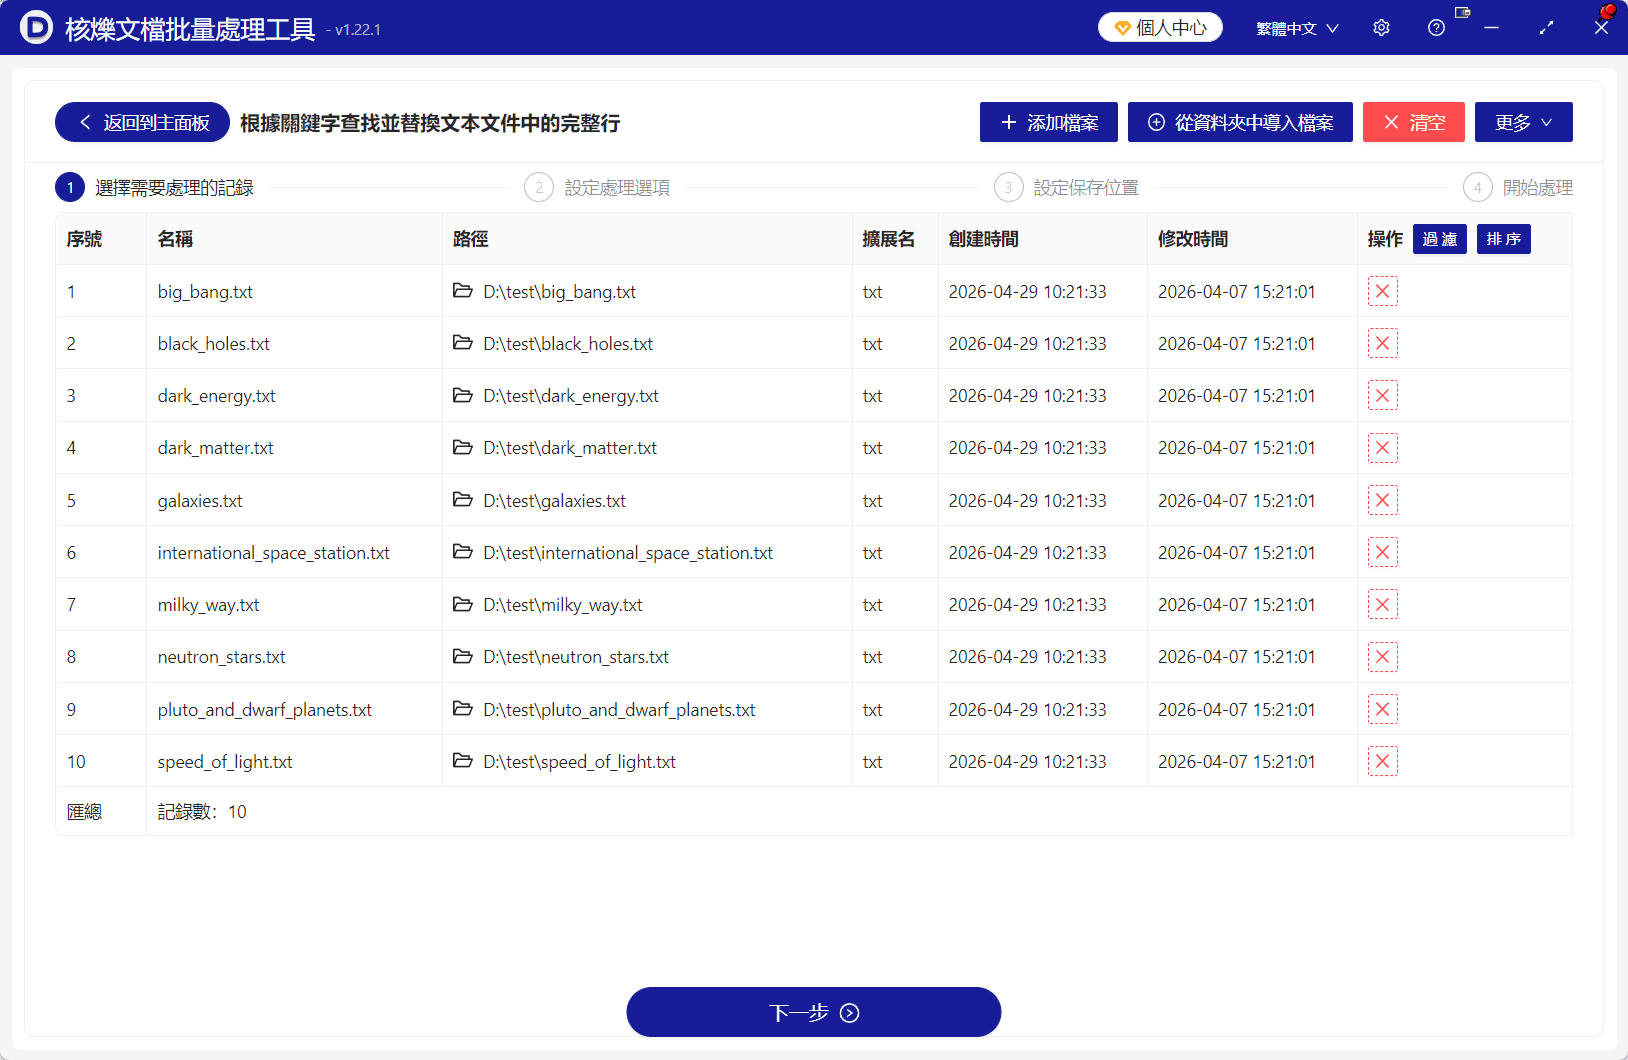Click the folder icon beside galaxies.txt path
Screen dimensions: 1628x1060
pyautogui.click(x=463, y=500)
